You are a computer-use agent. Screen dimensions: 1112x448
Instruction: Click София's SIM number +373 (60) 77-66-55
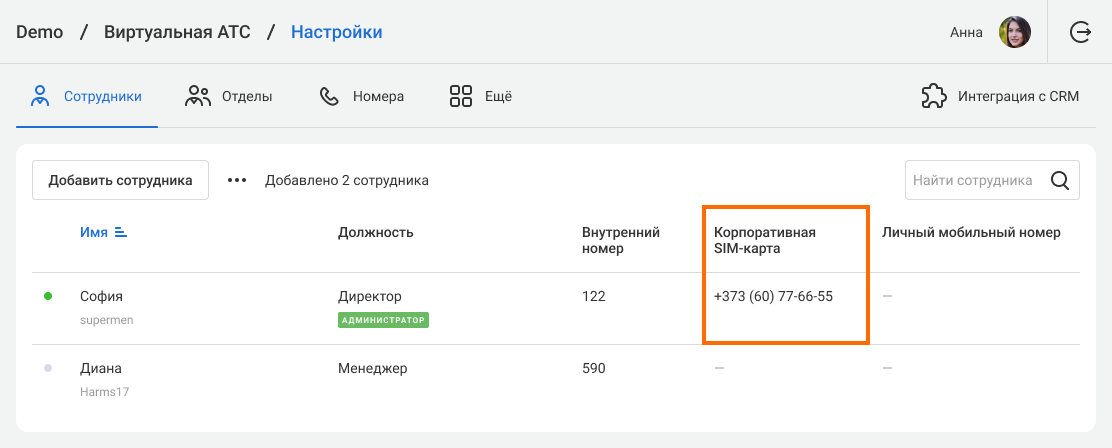[x=773, y=297]
